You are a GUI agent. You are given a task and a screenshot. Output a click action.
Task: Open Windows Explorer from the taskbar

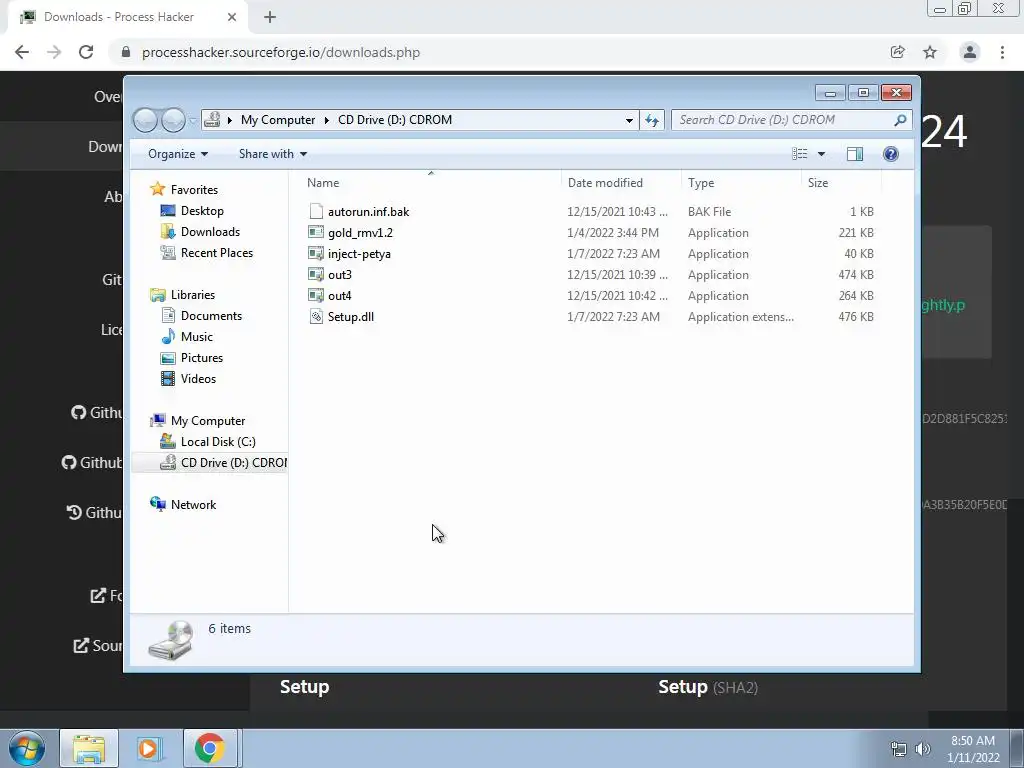click(x=89, y=748)
